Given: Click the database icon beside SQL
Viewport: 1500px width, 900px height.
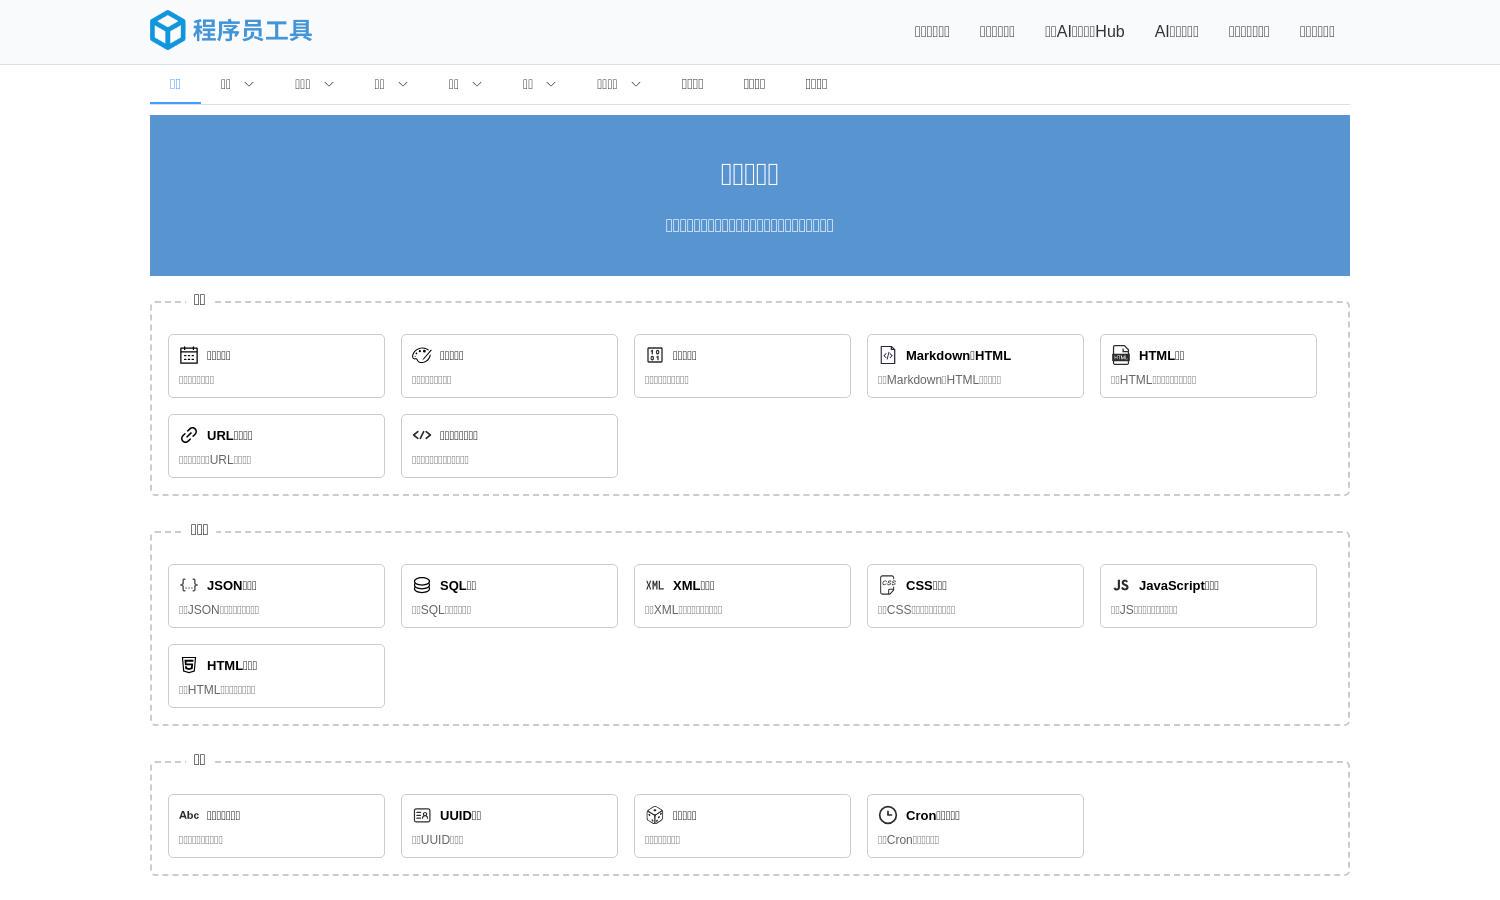Looking at the screenshot, I should (x=422, y=585).
